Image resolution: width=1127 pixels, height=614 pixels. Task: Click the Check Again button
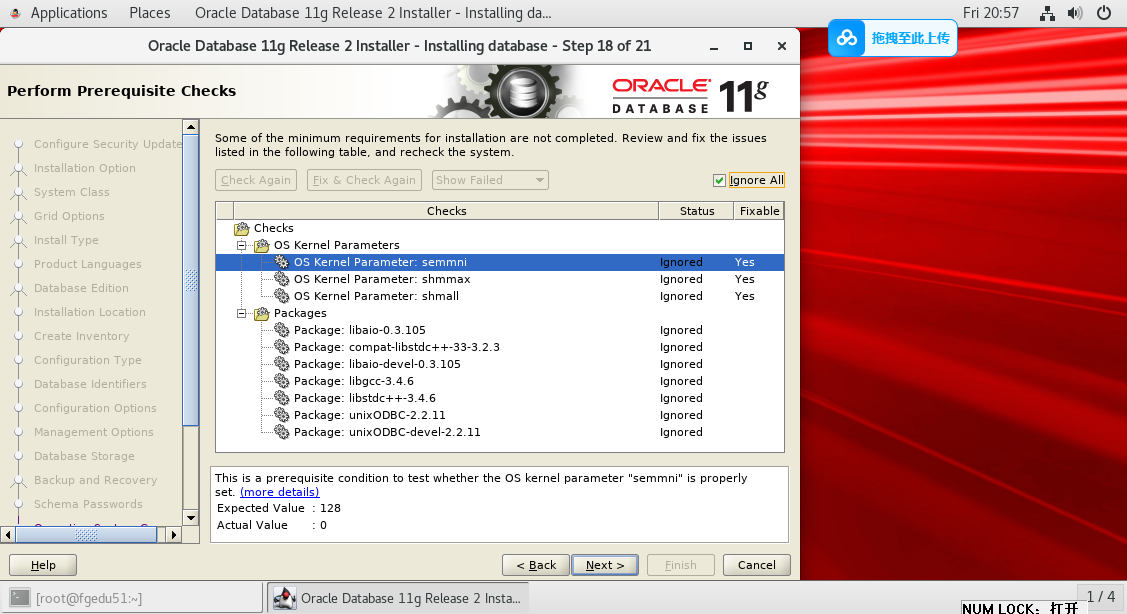[x=256, y=180]
